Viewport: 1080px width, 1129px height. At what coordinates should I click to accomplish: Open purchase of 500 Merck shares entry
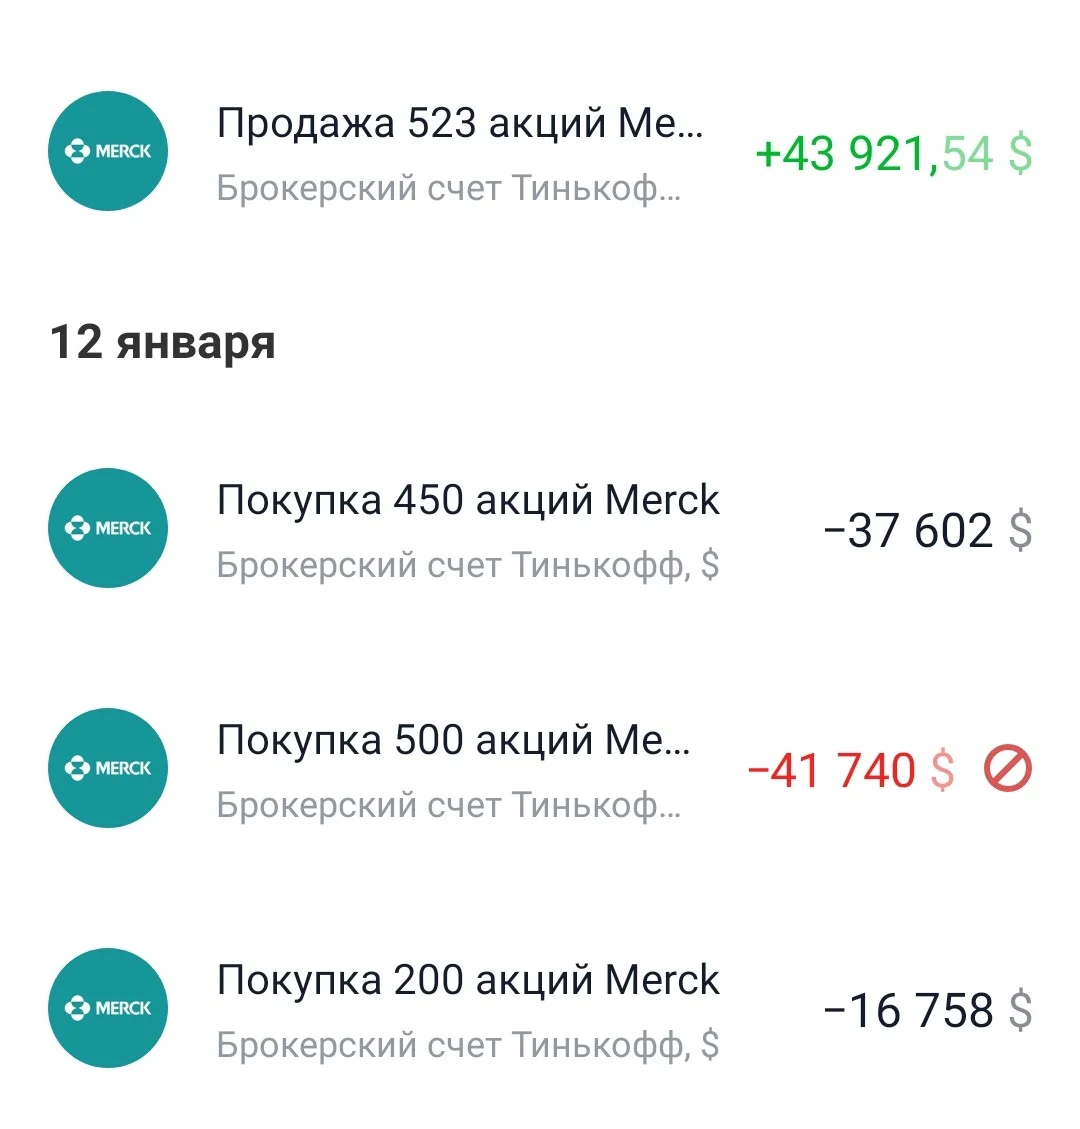[540, 768]
